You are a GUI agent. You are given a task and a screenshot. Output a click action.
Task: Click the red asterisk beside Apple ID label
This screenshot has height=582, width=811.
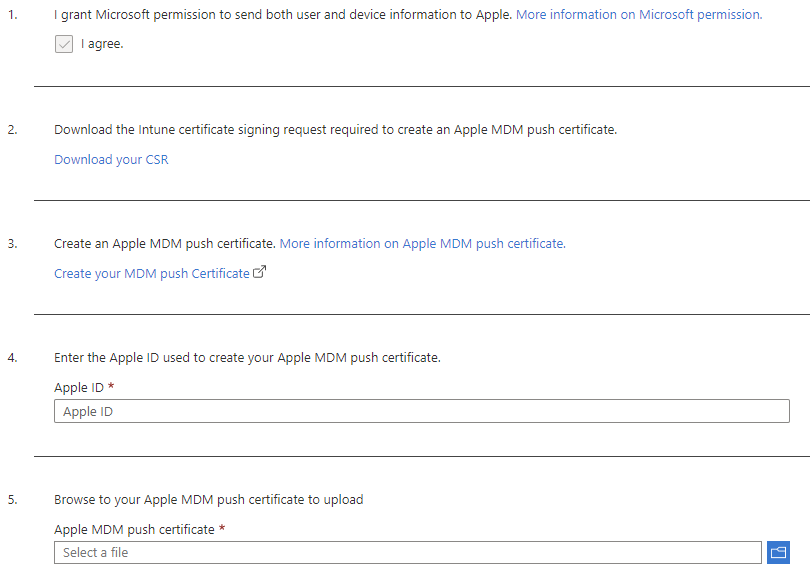[x=111, y=386]
